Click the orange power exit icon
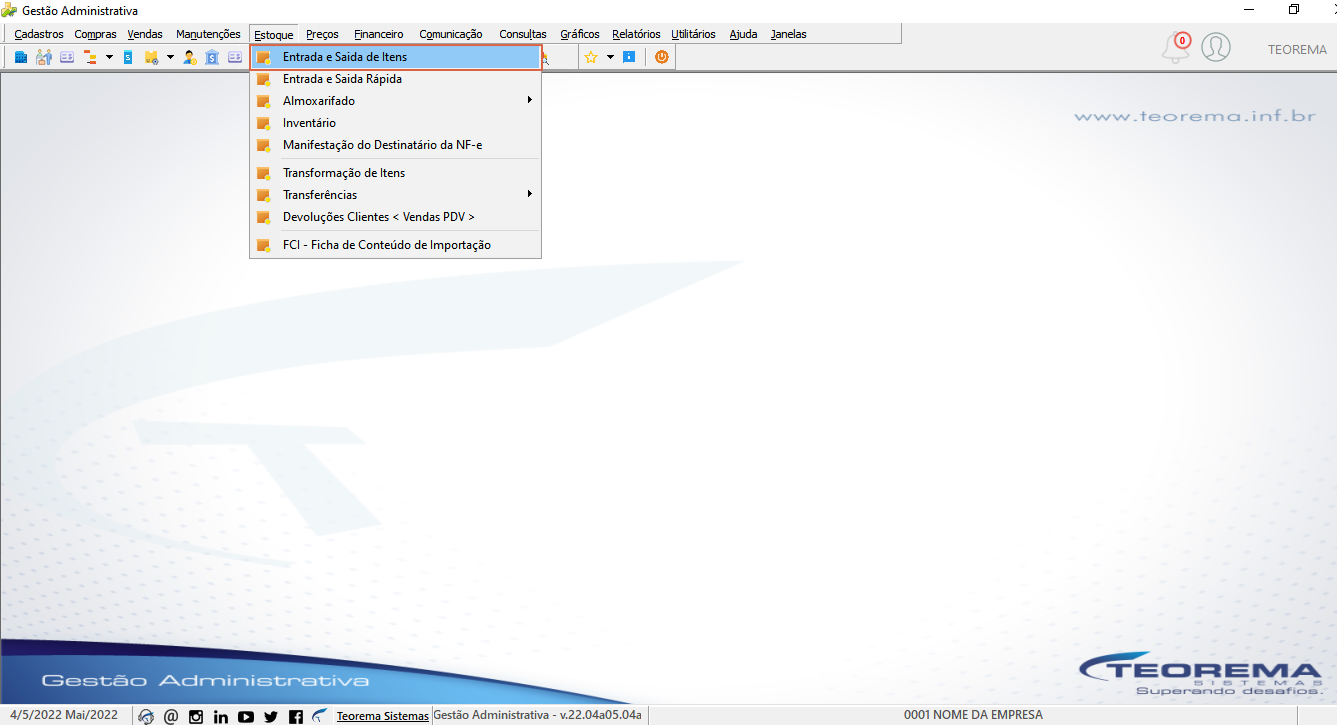Image resolution: width=1337 pixels, height=725 pixels. point(661,57)
